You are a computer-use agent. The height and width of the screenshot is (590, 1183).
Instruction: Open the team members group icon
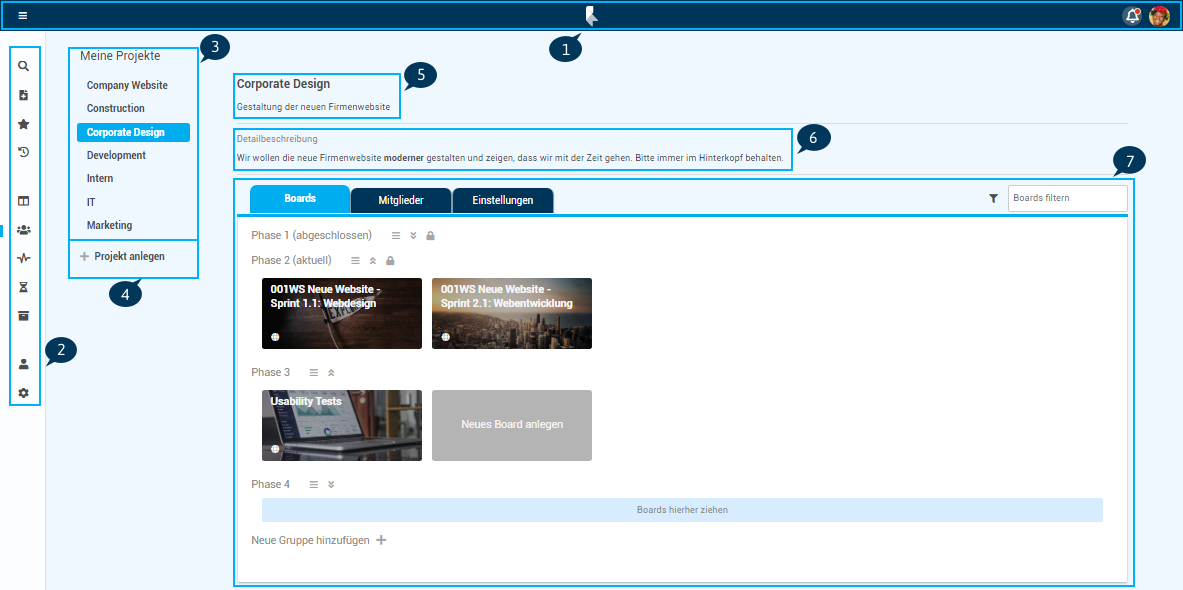(x=24, y=230)
